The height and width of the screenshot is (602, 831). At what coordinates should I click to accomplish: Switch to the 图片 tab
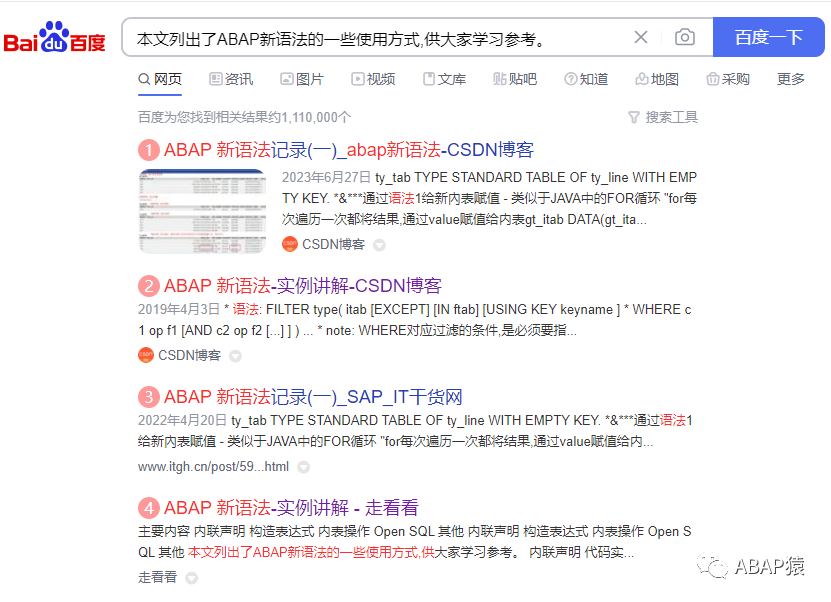[x=302, y=79]
